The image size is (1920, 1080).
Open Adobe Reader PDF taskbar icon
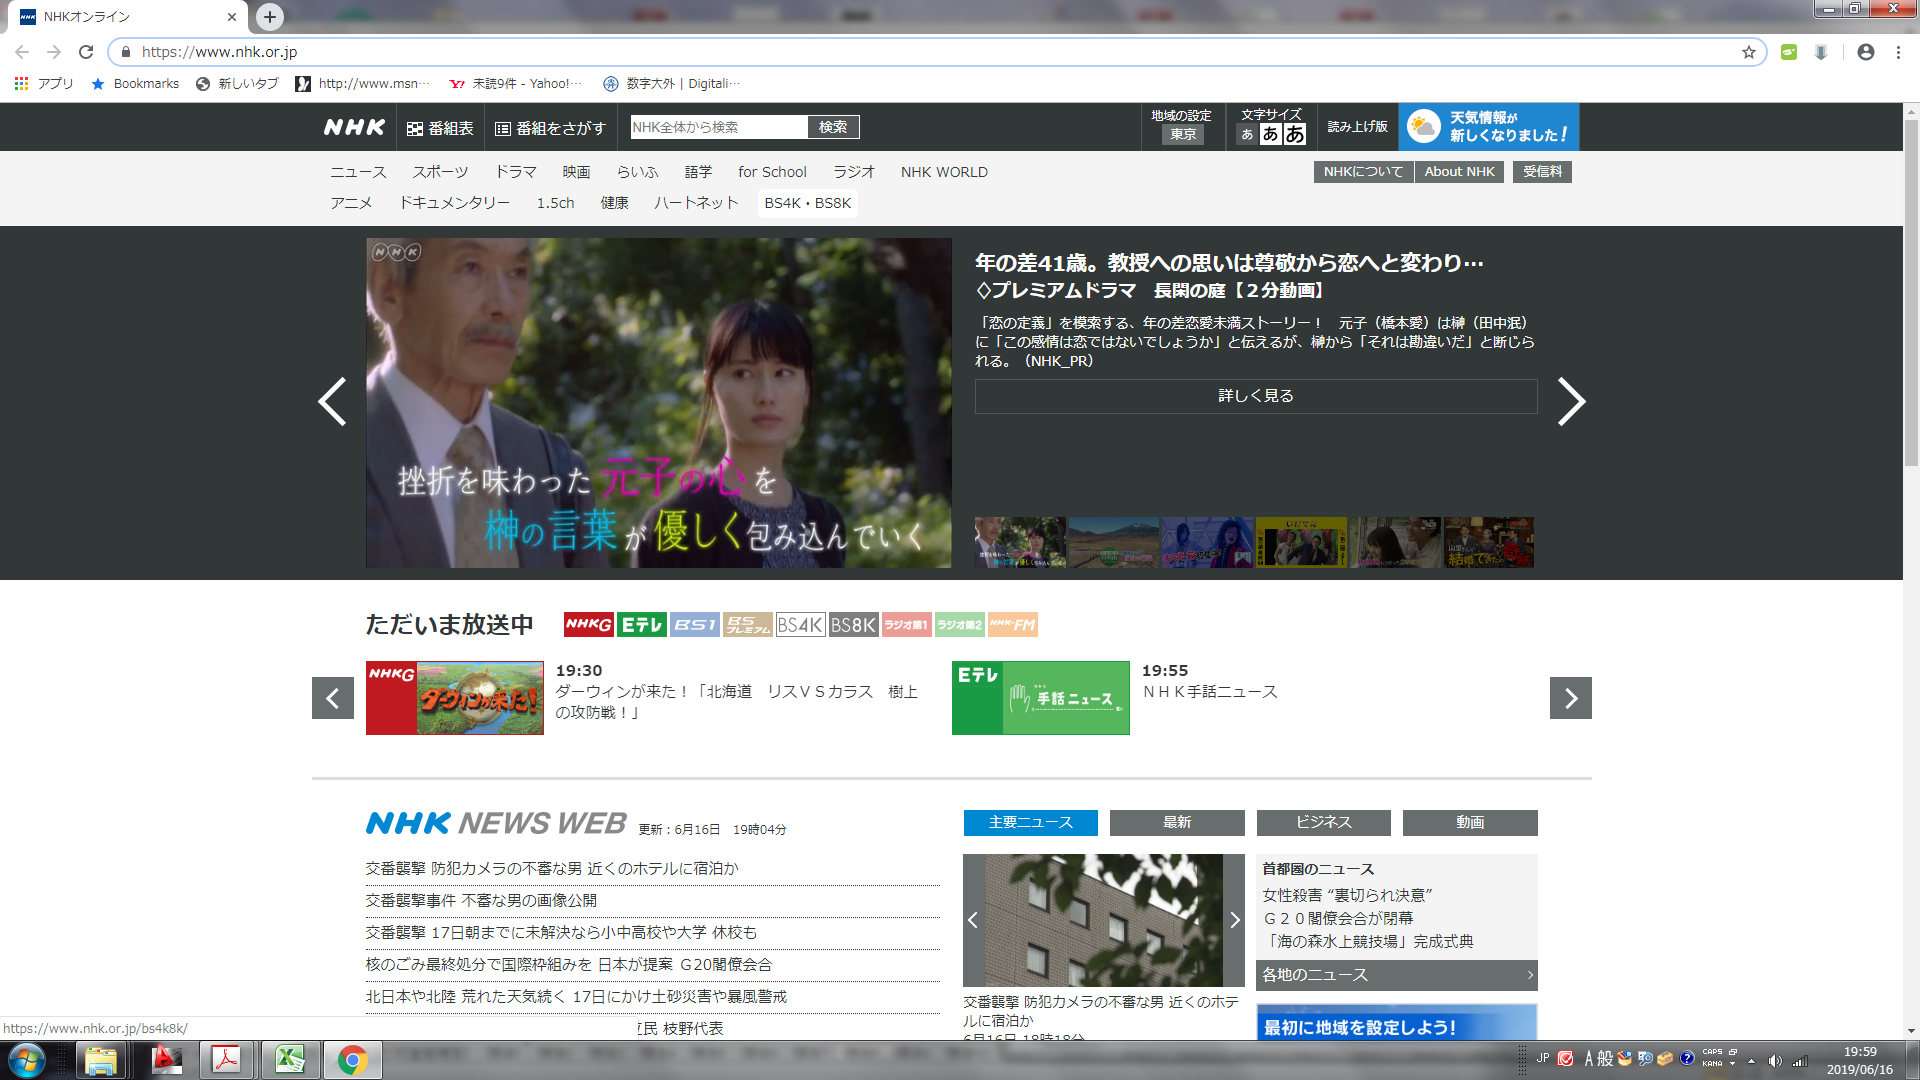[x=227, y=1060]
